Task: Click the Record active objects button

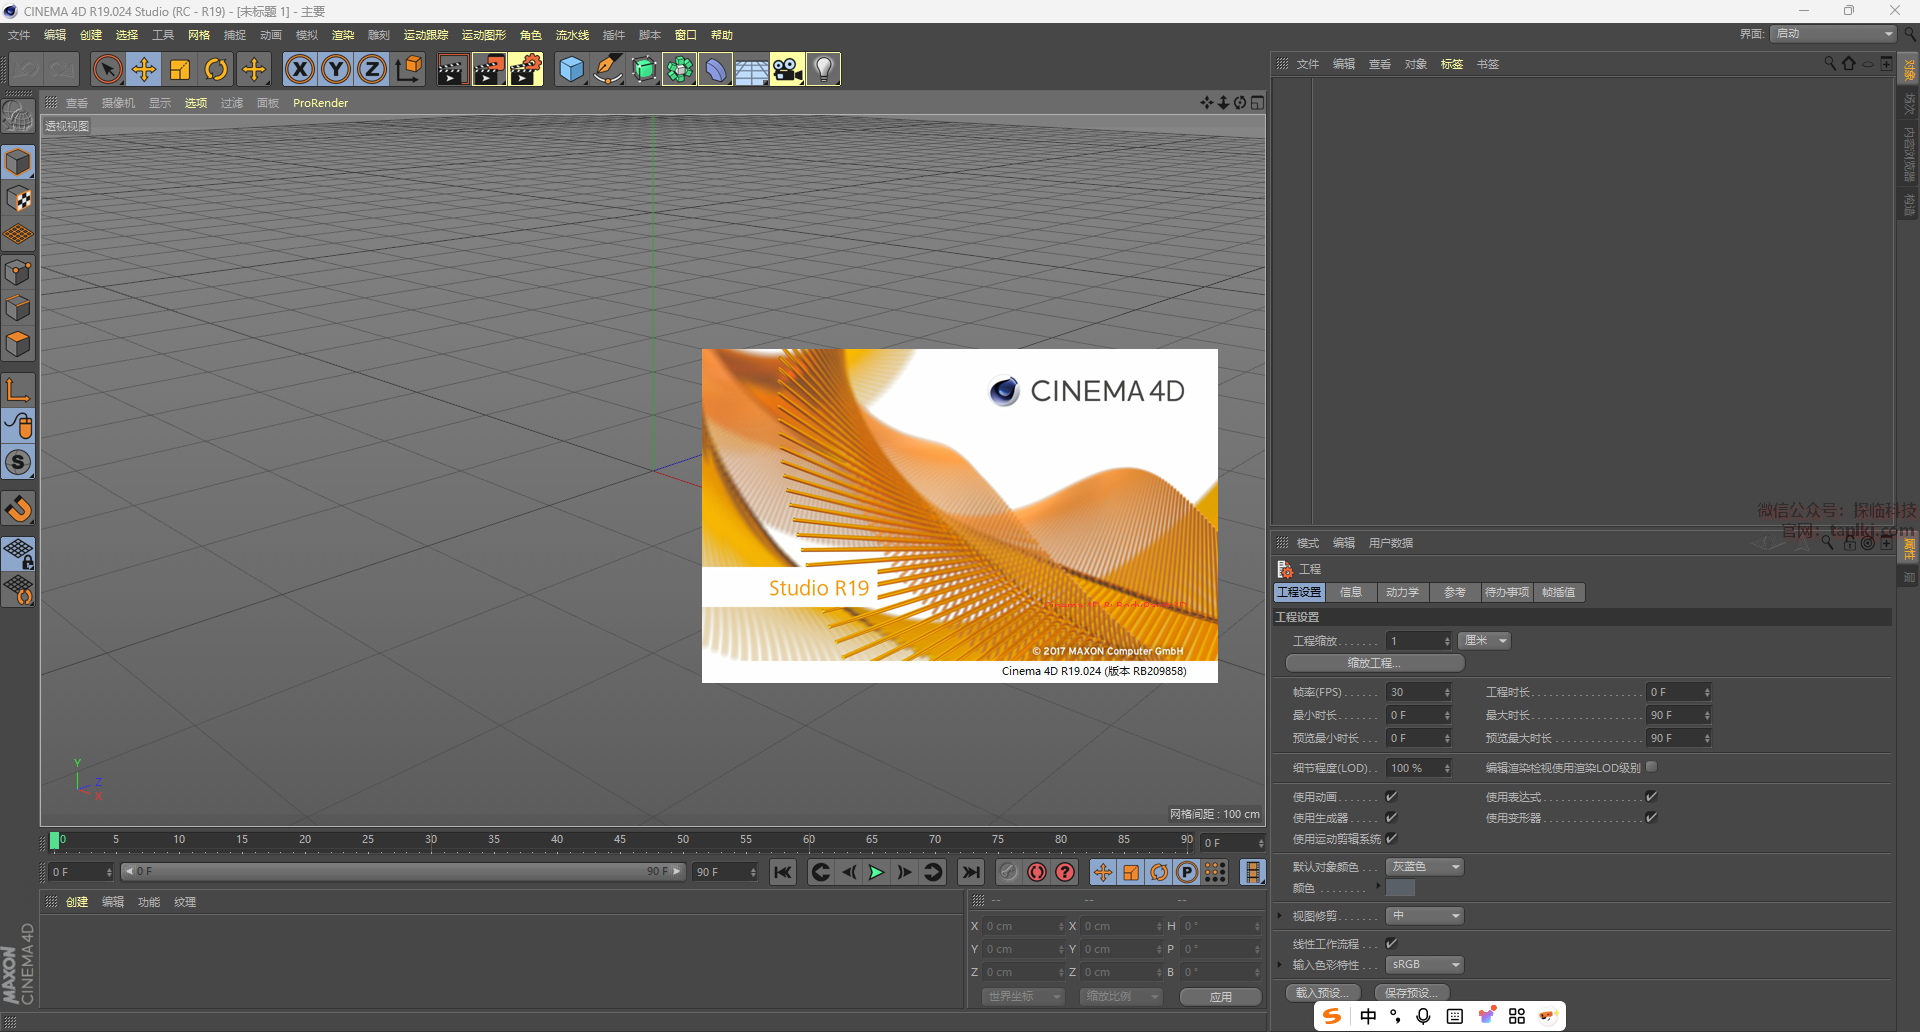Action: pos(1037,872)
